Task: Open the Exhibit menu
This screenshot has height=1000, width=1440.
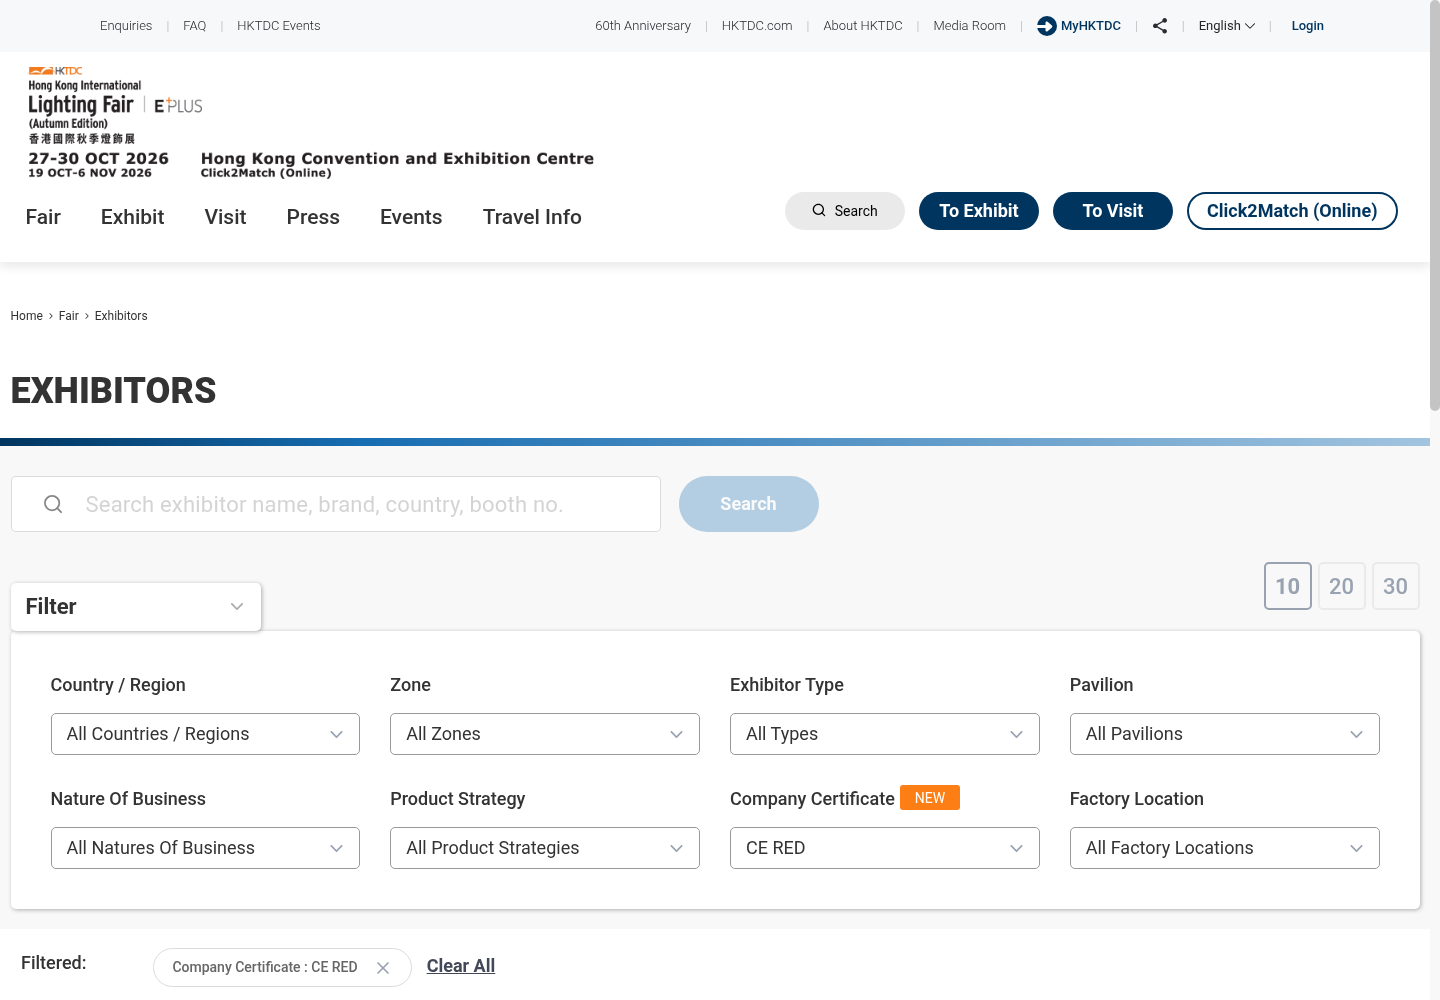Action: point(132,217)
